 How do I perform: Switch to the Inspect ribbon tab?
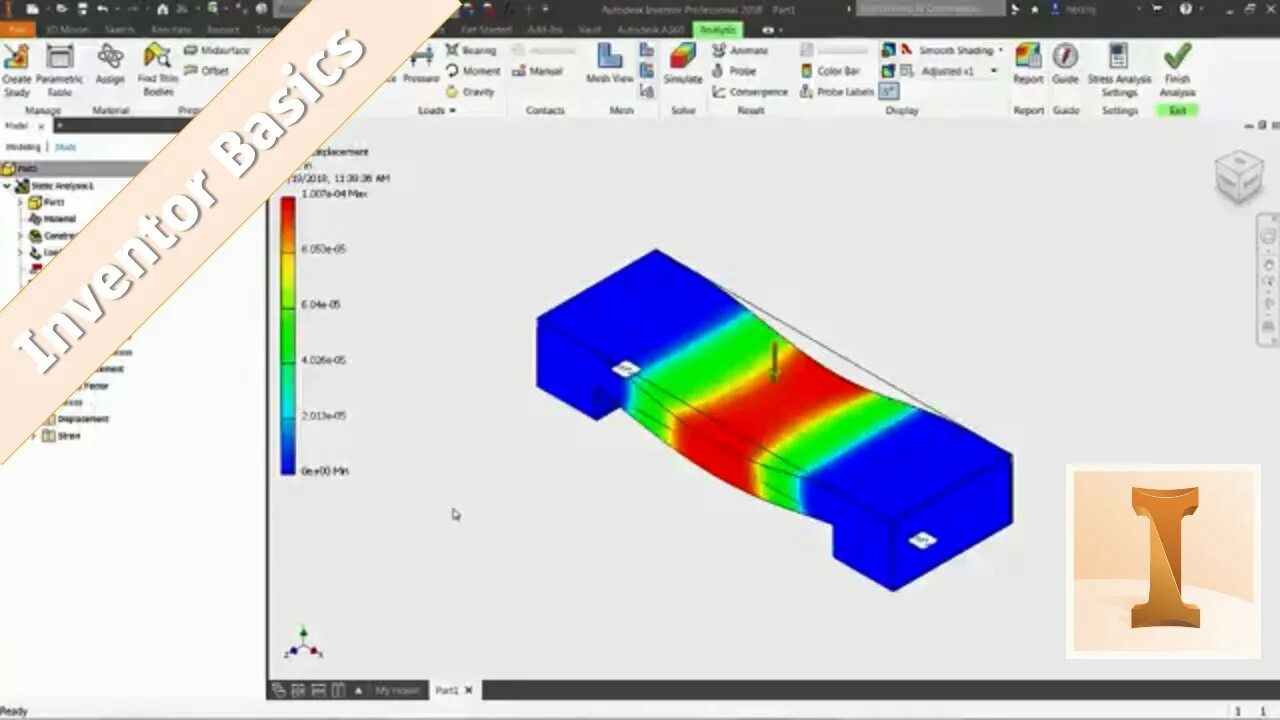tap(222, 30)
